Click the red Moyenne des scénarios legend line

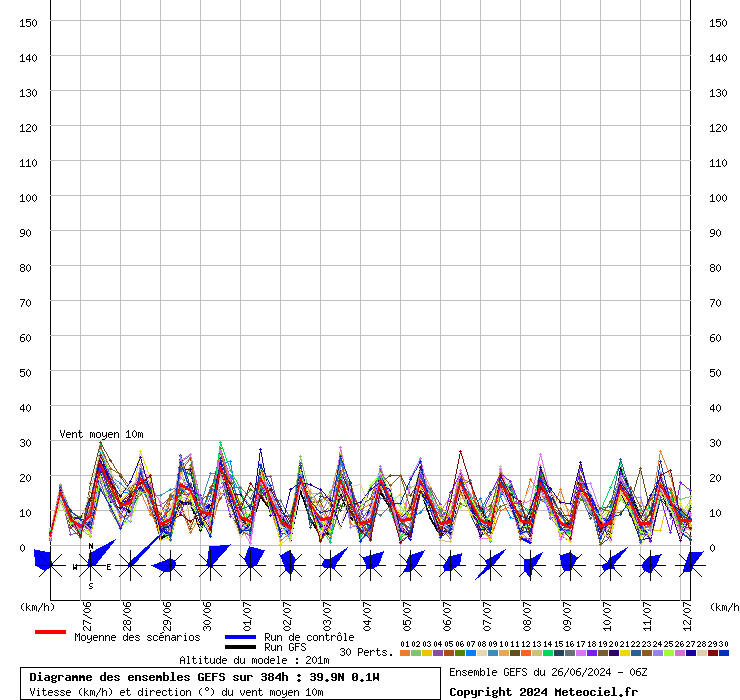(50, 632)
